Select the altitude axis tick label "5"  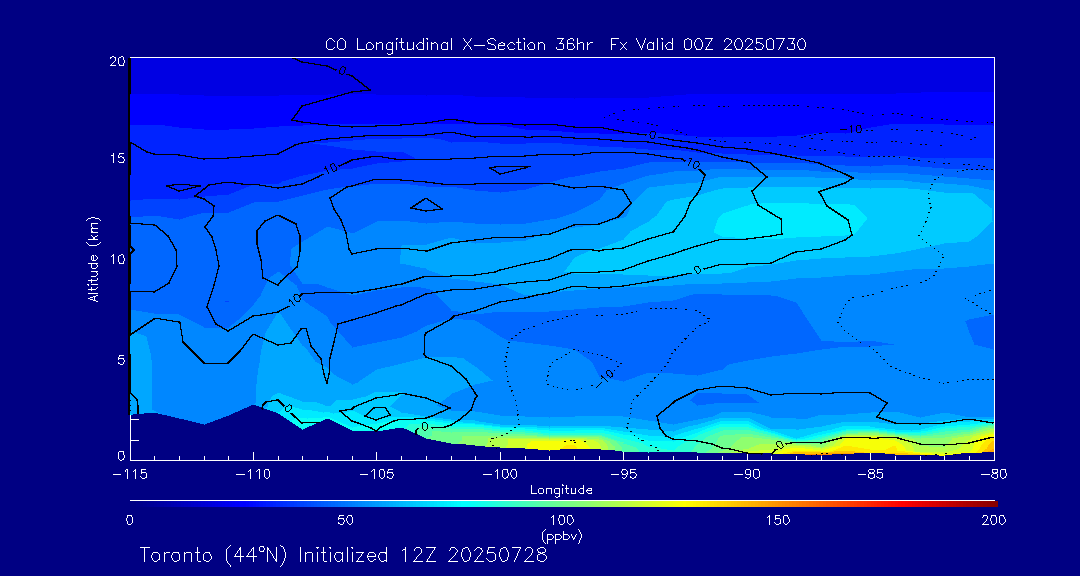(121, 360)
